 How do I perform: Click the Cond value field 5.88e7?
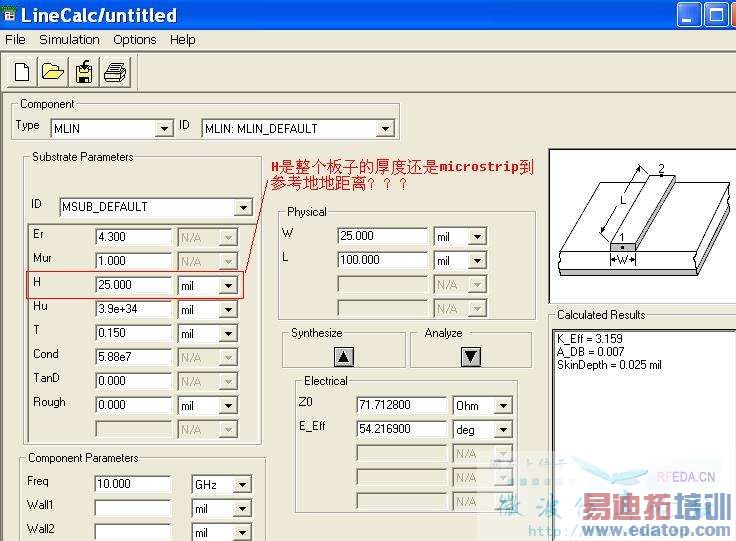[133, 357]
